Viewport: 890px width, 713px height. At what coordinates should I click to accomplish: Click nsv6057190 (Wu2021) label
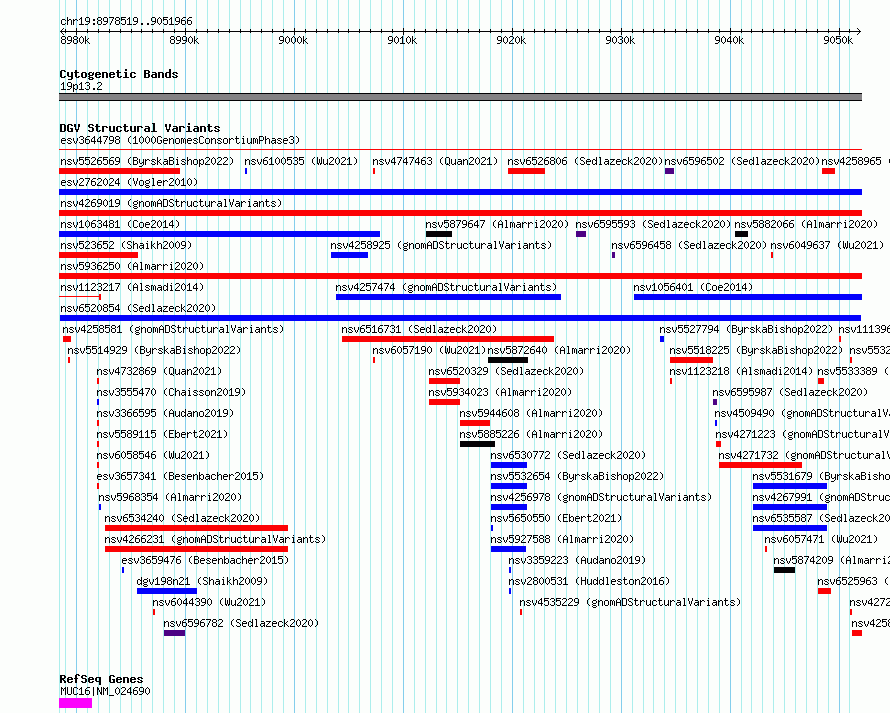coord(429,350)
